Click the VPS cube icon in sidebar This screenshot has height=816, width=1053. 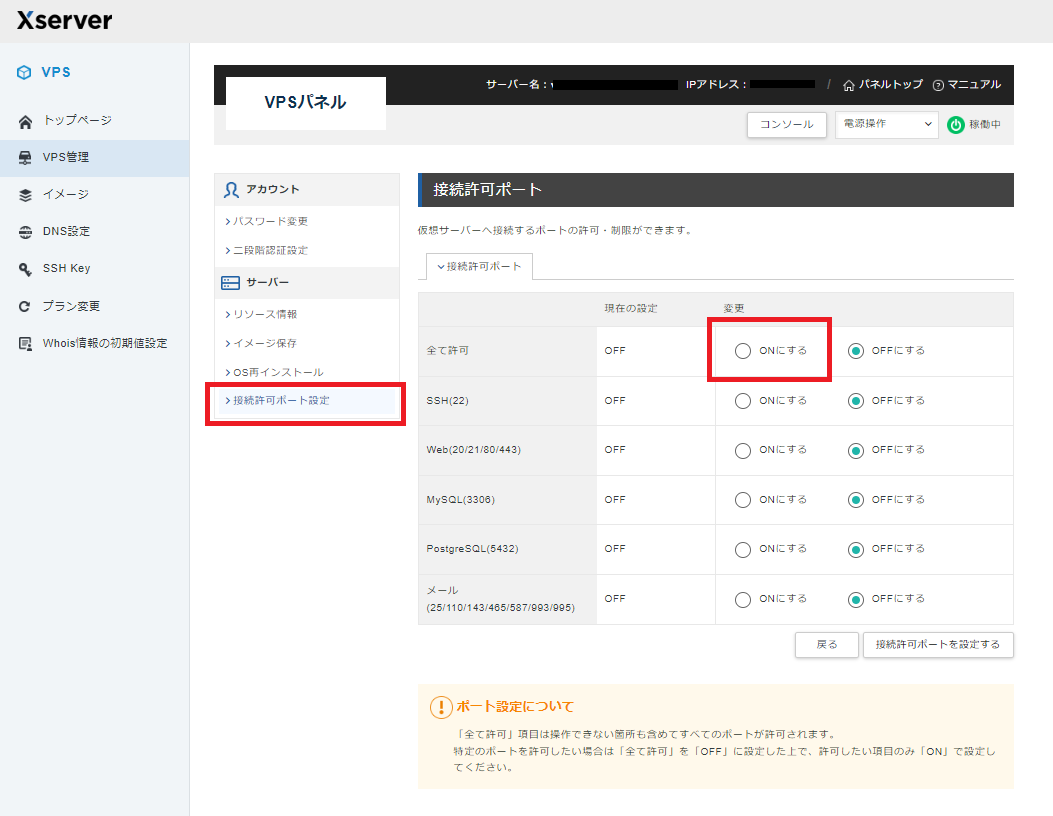coord(25,72)
